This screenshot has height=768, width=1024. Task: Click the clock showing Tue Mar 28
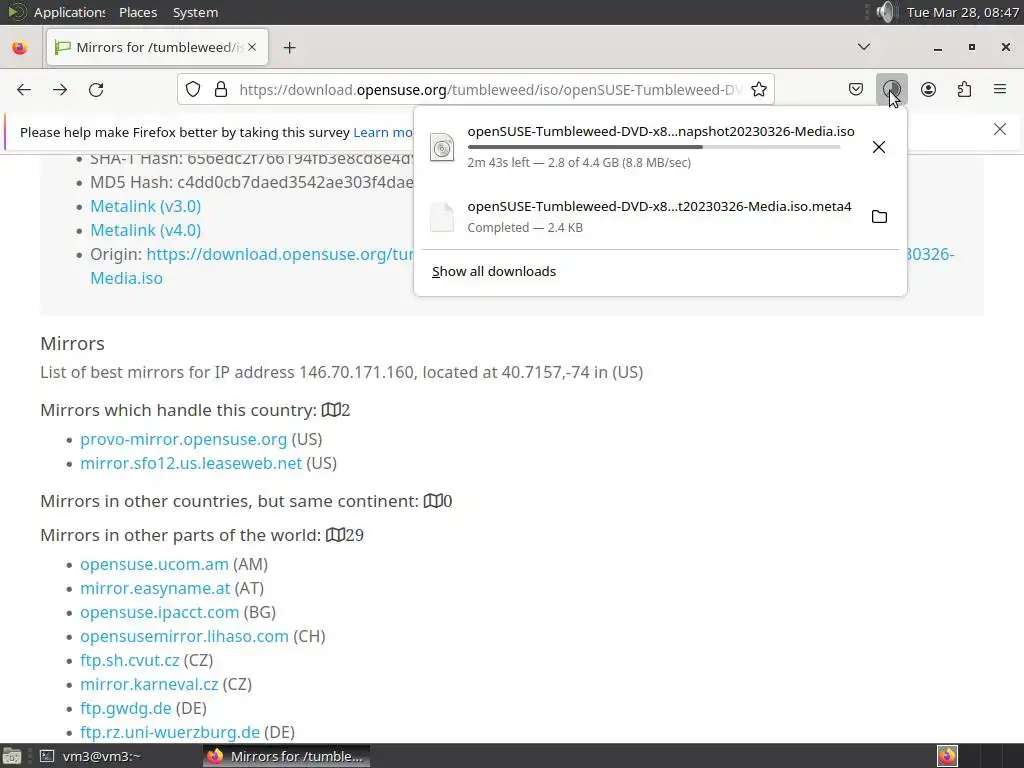(x=963, y=12)
